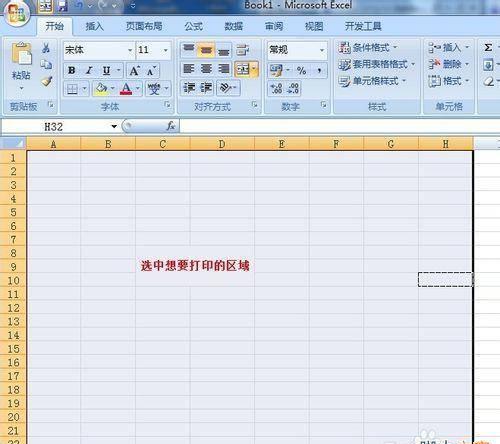
Task: Switch to the 开发工具 Developer tab
Action: [363, 26]
